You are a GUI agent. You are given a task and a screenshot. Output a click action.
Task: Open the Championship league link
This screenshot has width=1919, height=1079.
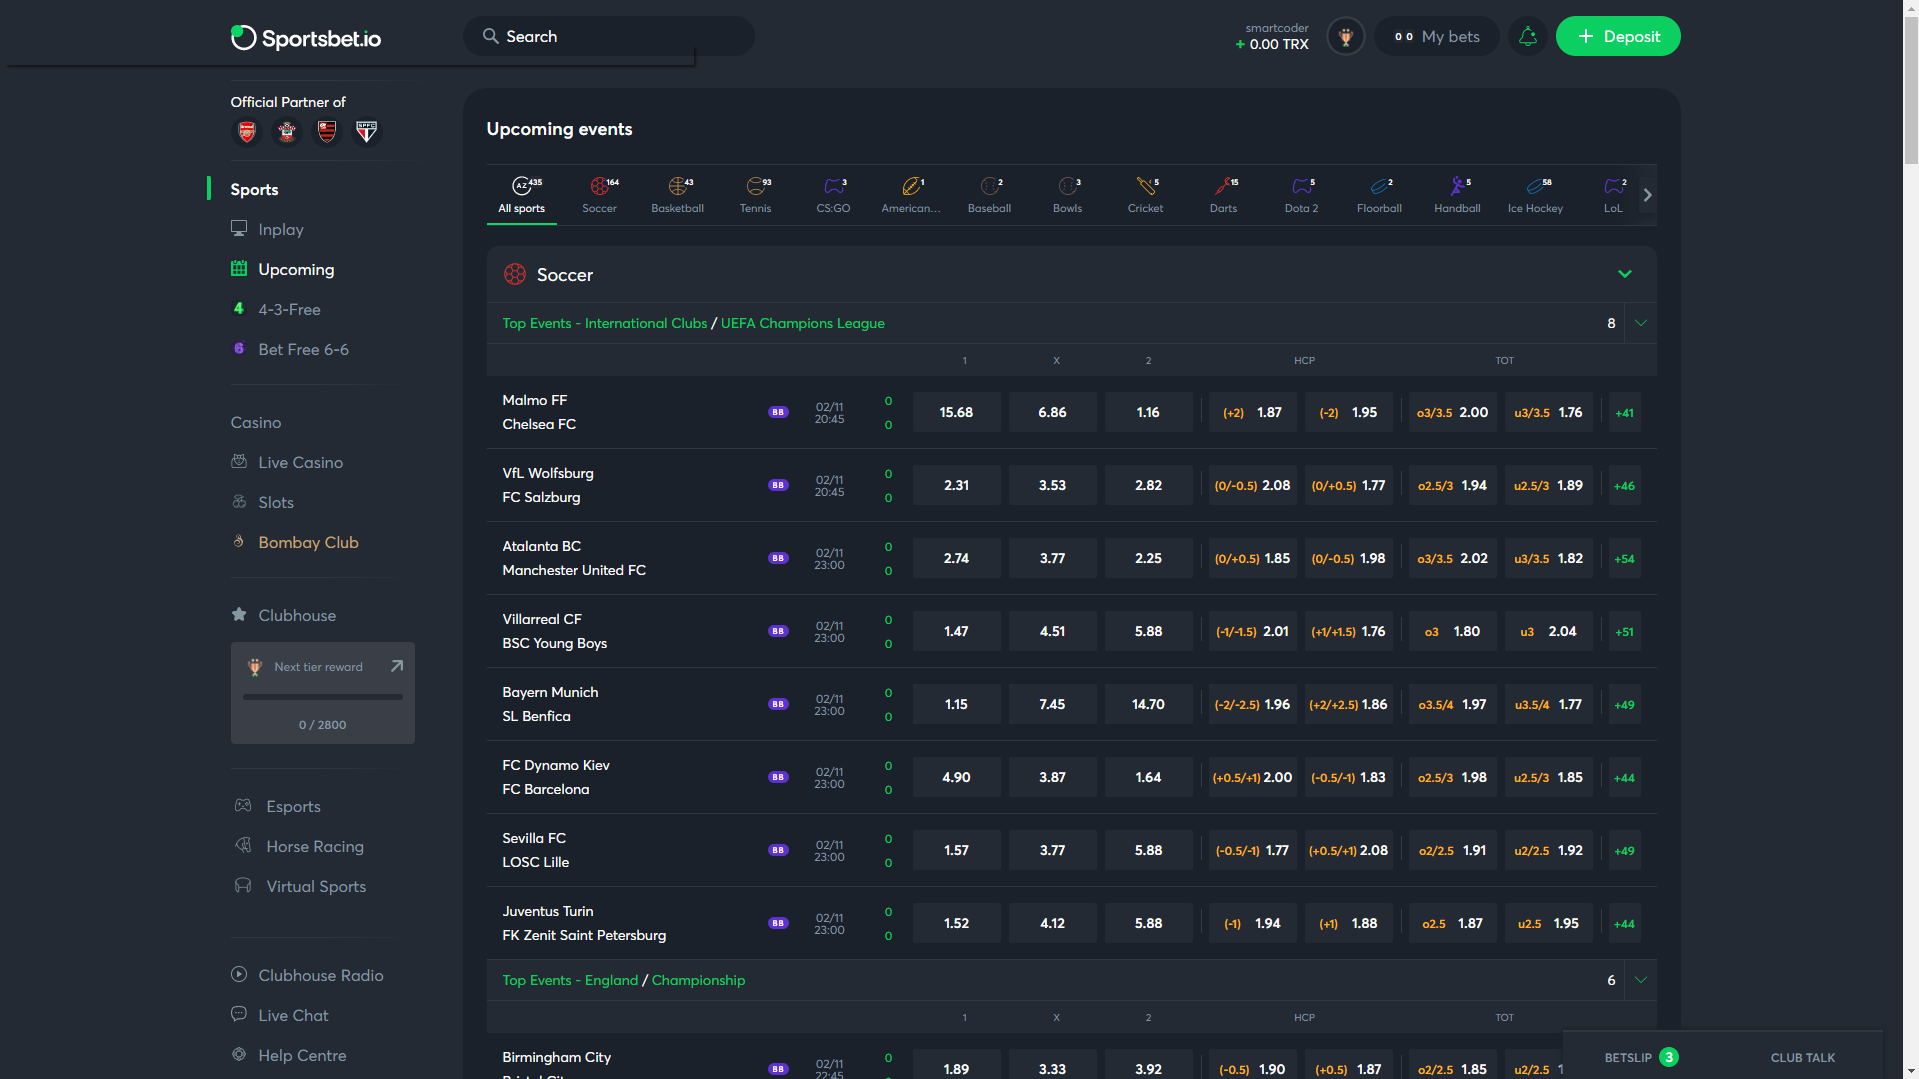pyautogui.click(x=698, y=980)
